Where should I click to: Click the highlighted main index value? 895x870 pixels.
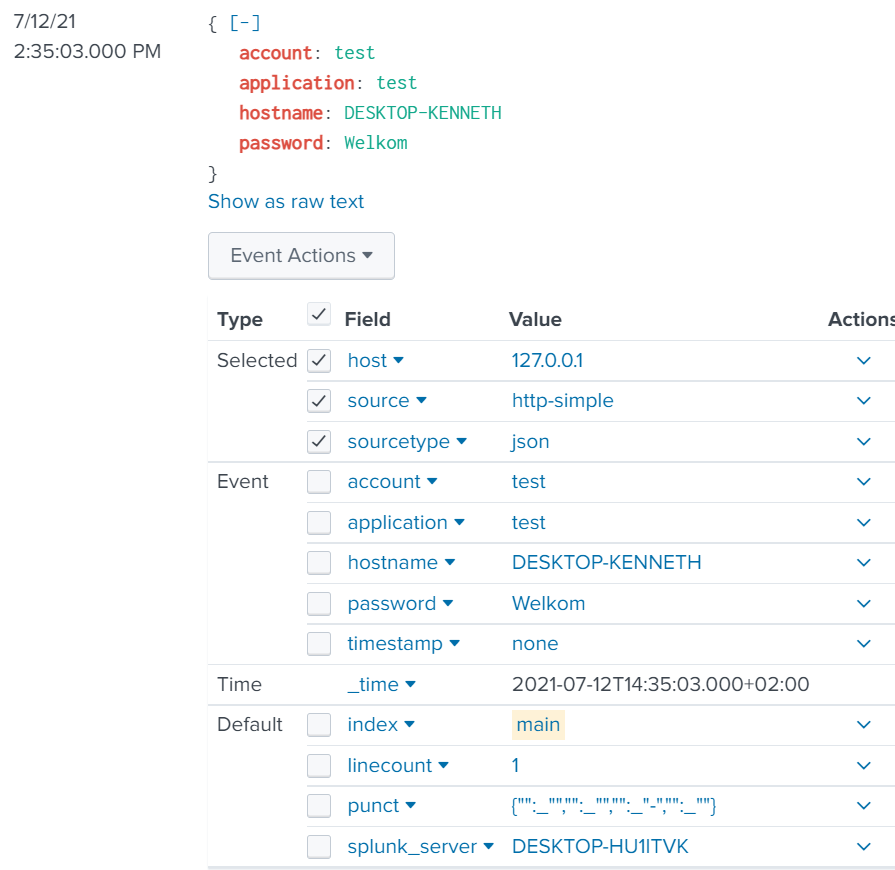[538, 725]
